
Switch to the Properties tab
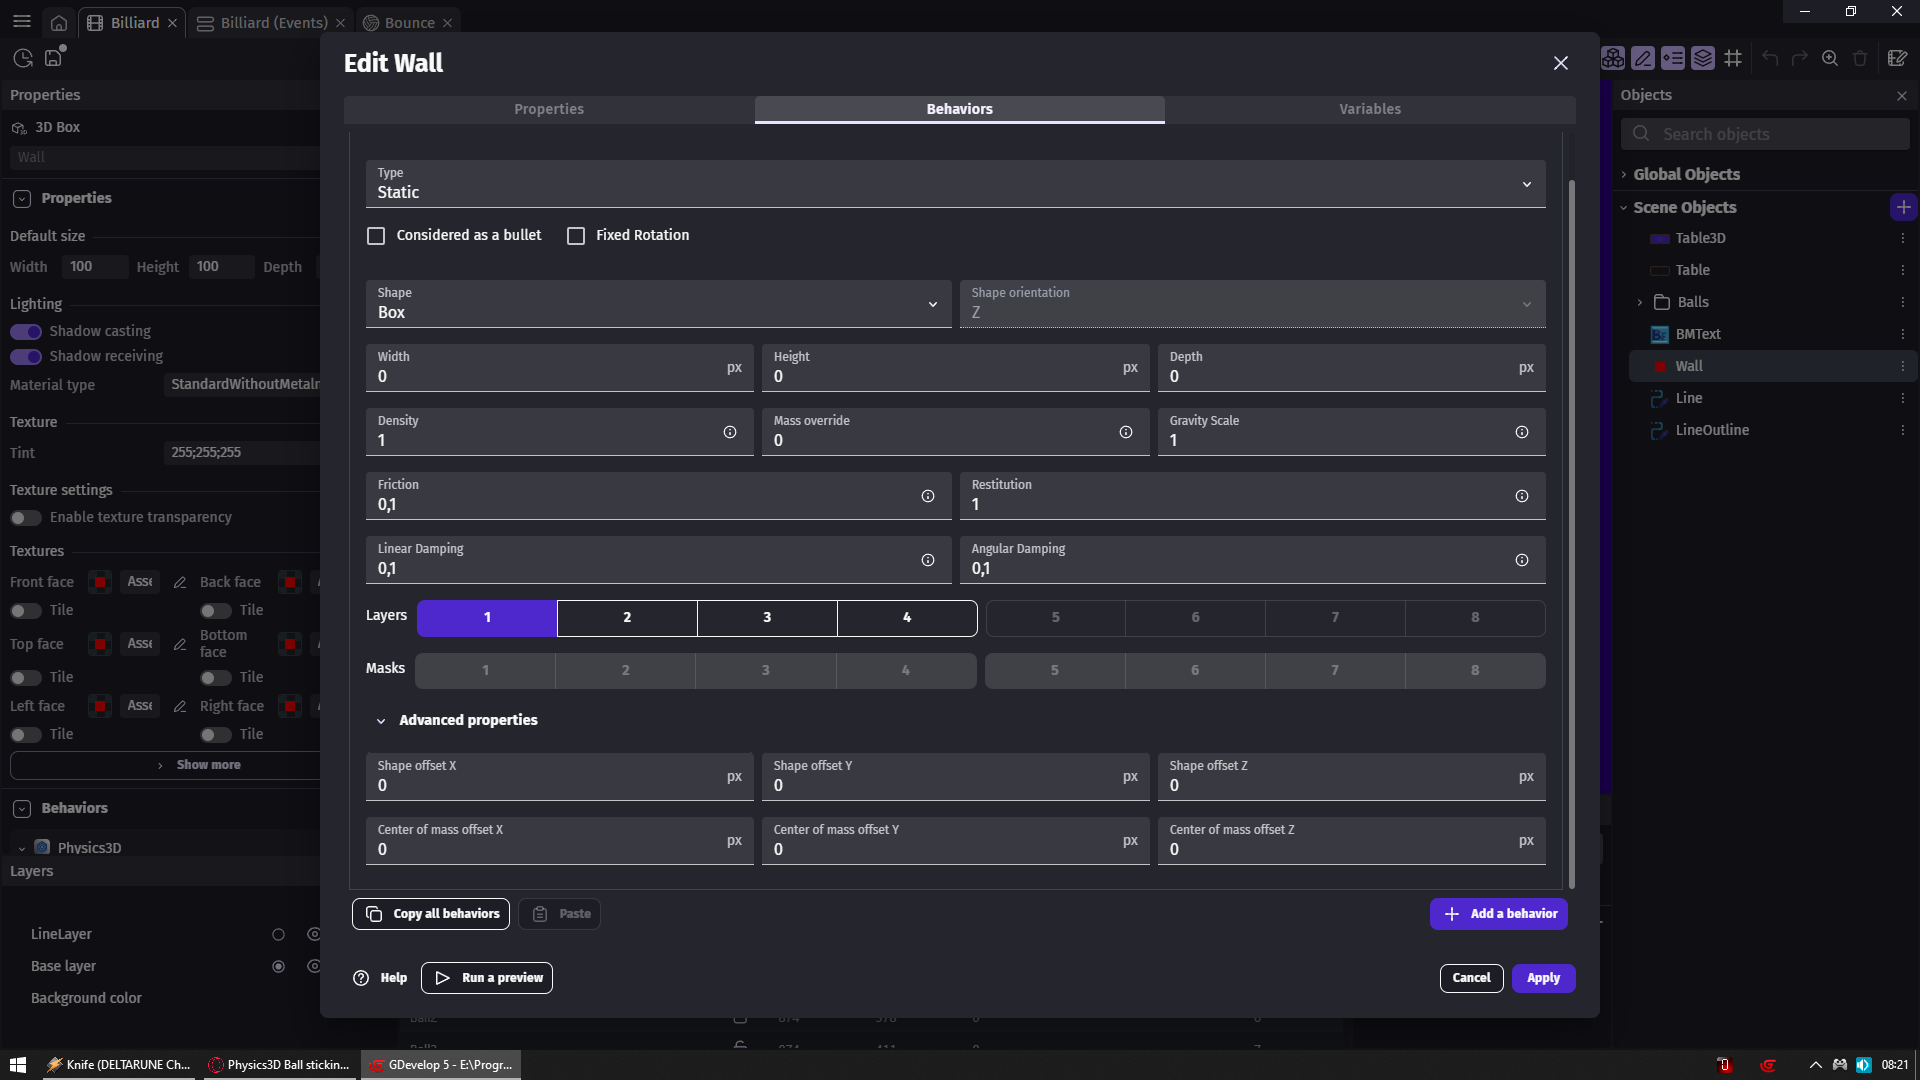548,109
